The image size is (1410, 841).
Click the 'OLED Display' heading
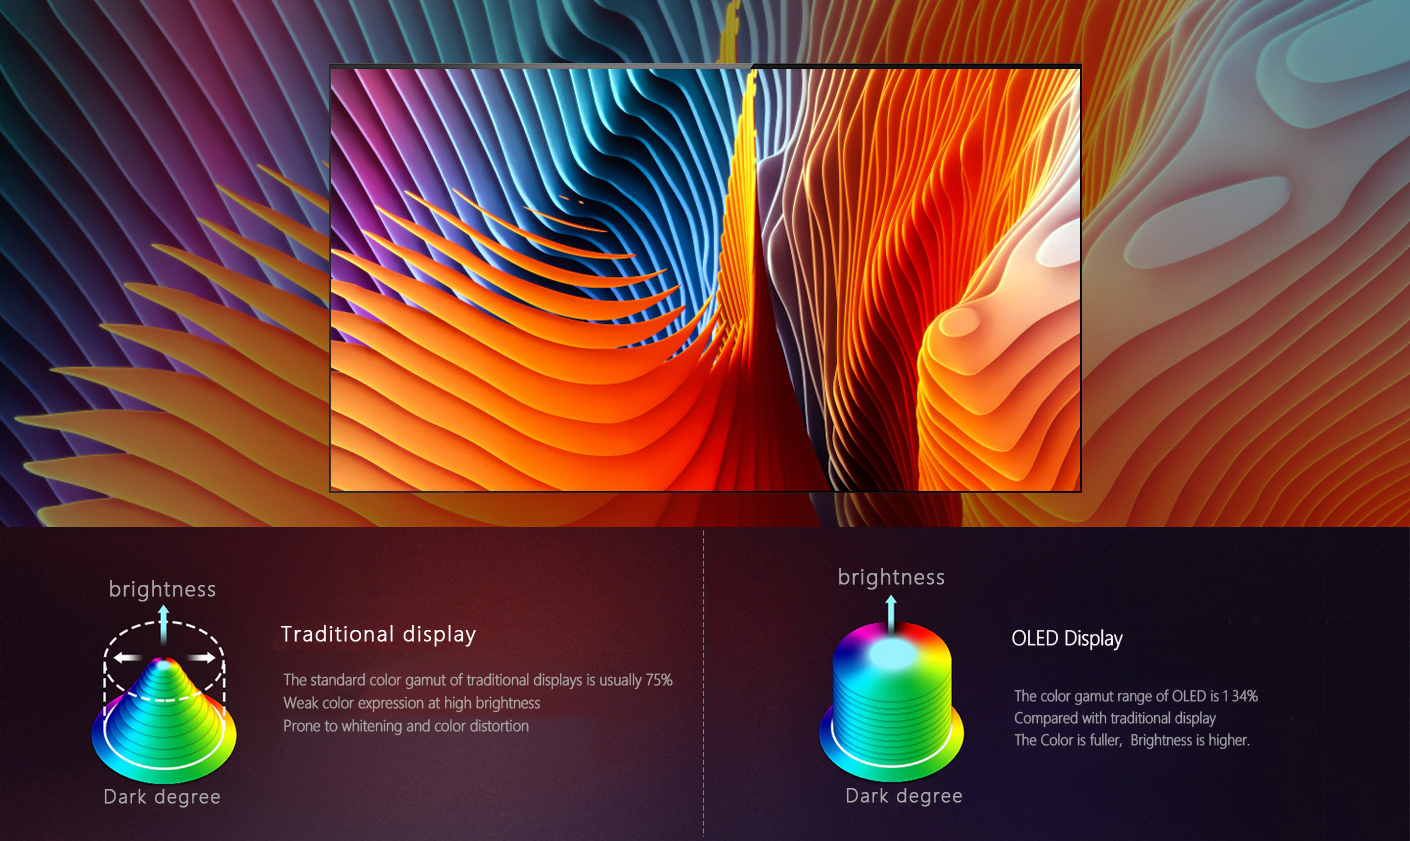1067,638
